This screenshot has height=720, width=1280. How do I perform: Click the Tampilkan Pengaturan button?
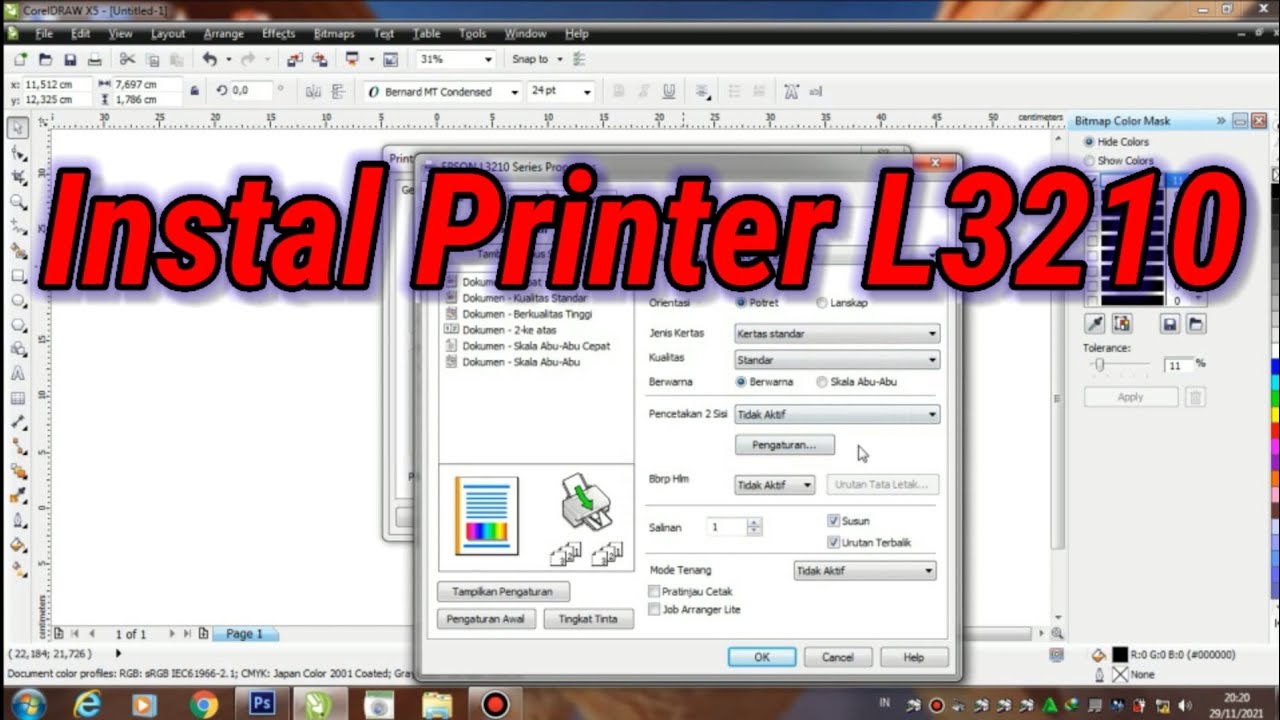[x=503, y=591]
